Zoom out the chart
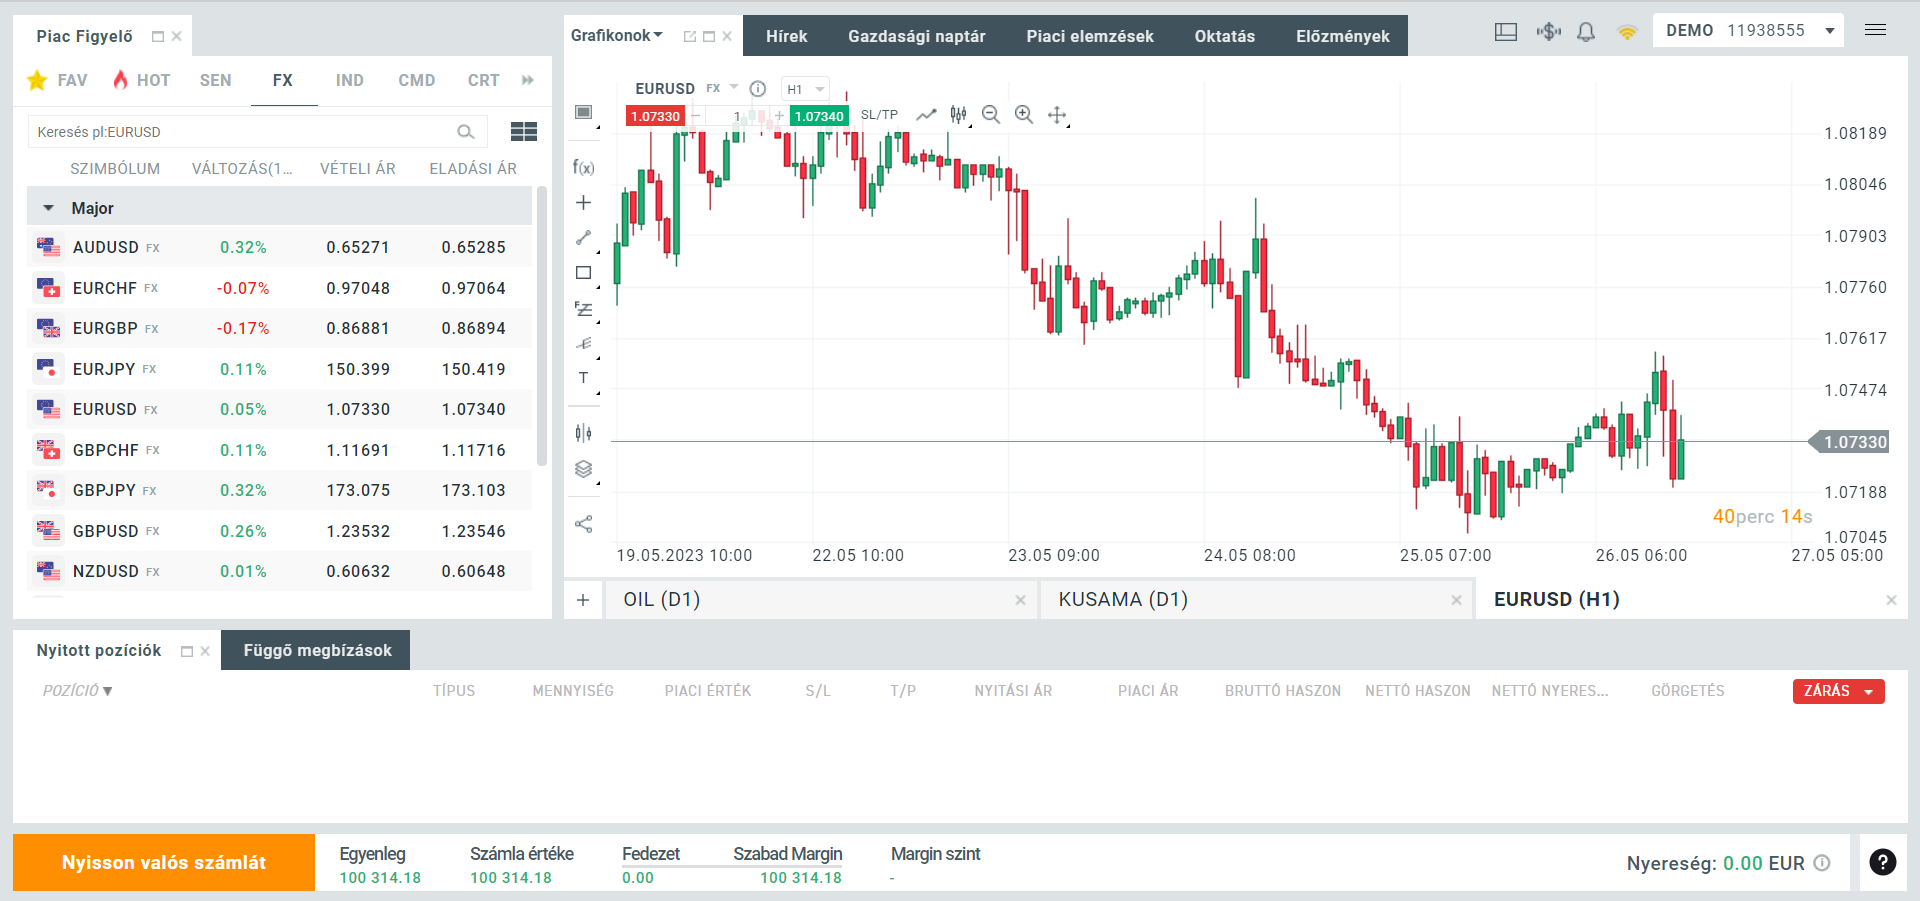Image resolution: width=1920 pixels, height=901 pixels. [991, 114]
